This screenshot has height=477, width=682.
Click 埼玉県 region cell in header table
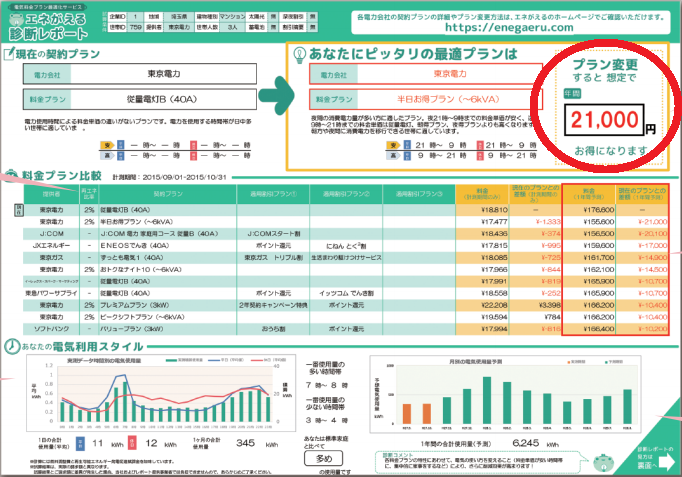(x=179, y=17)
